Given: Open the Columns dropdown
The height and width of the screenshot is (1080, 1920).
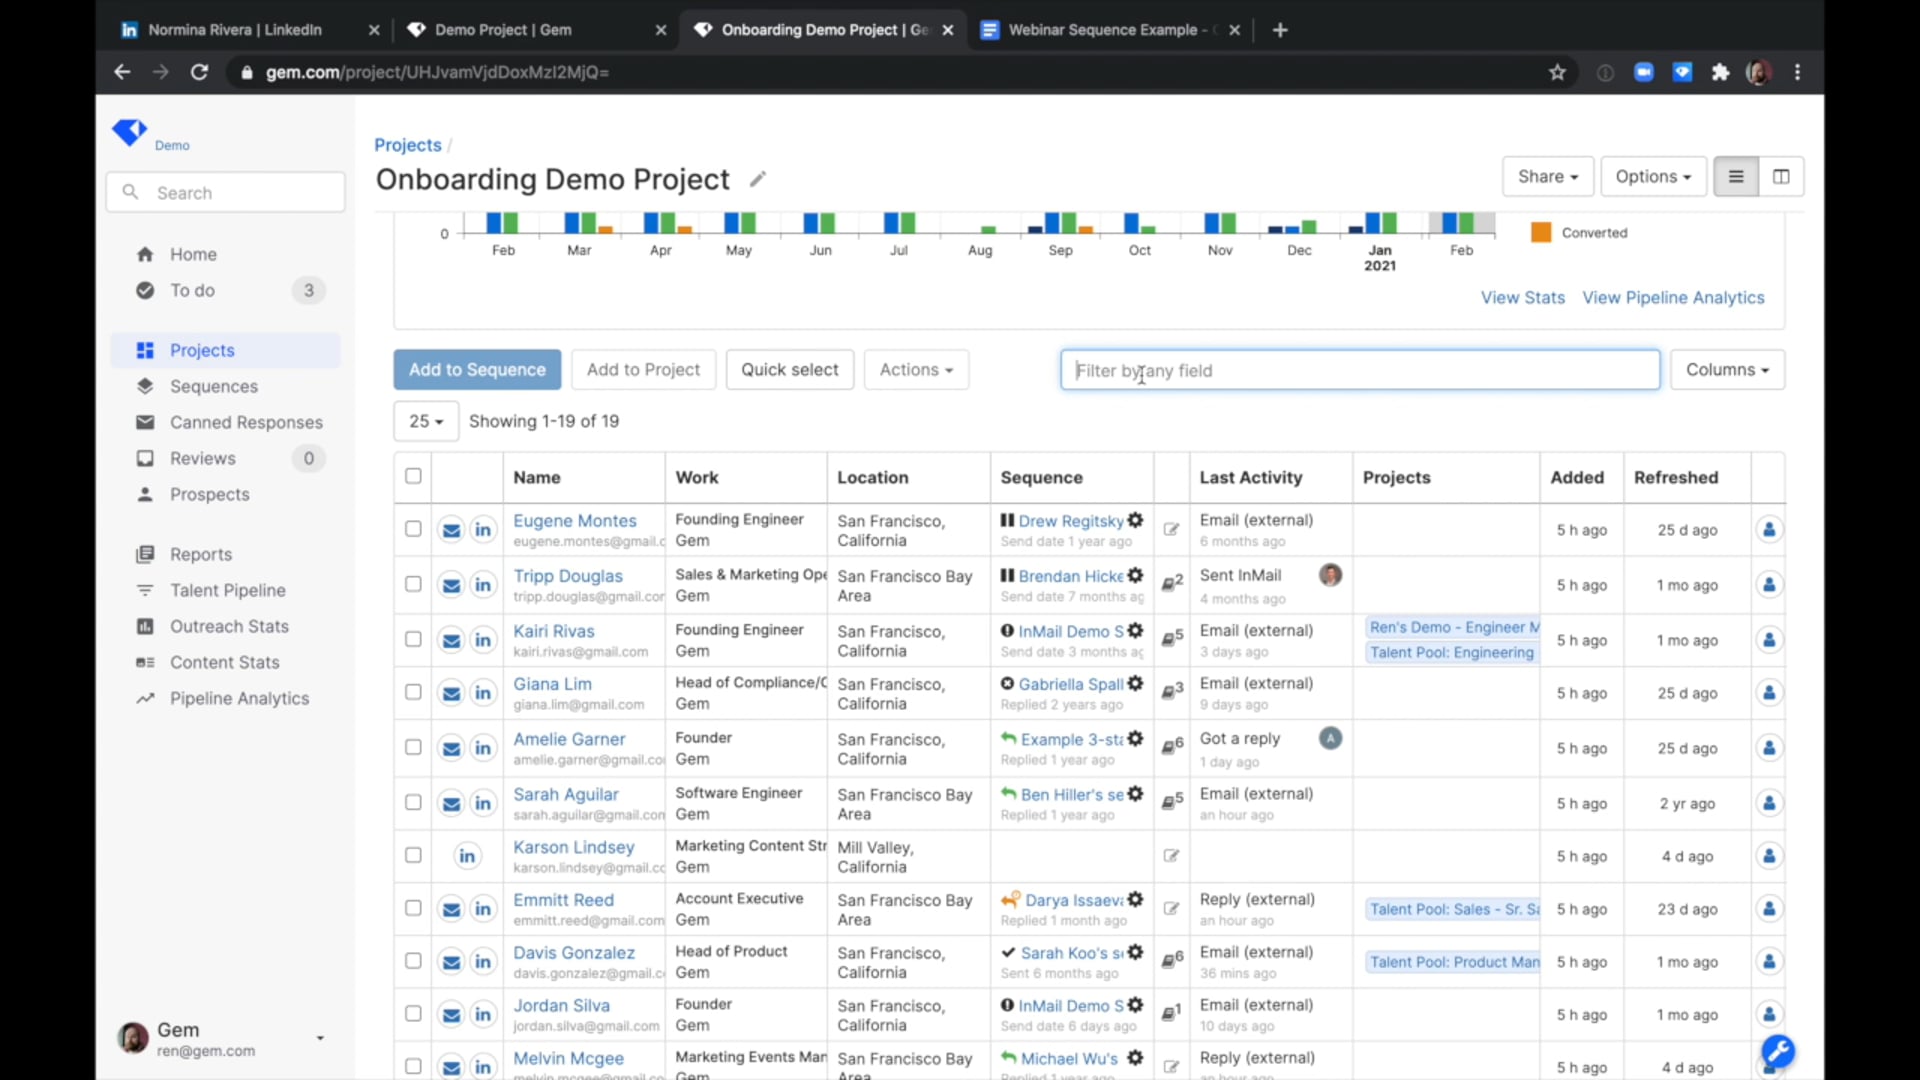Looking at the screenshot, I should [x=1728, y=369].
